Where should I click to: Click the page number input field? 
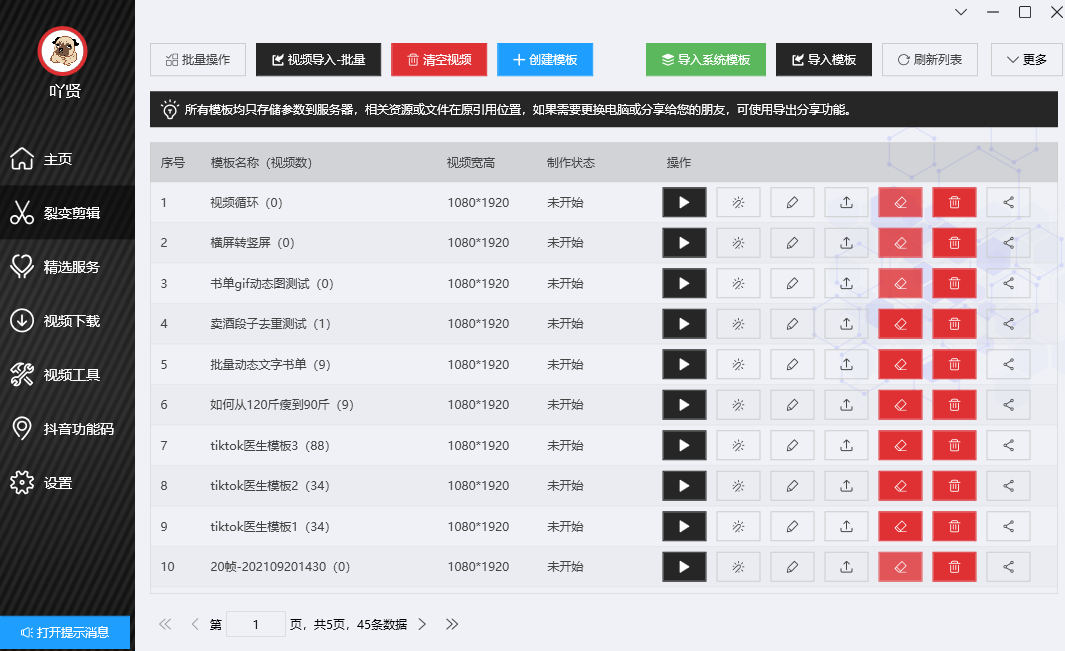pos(255,624)
